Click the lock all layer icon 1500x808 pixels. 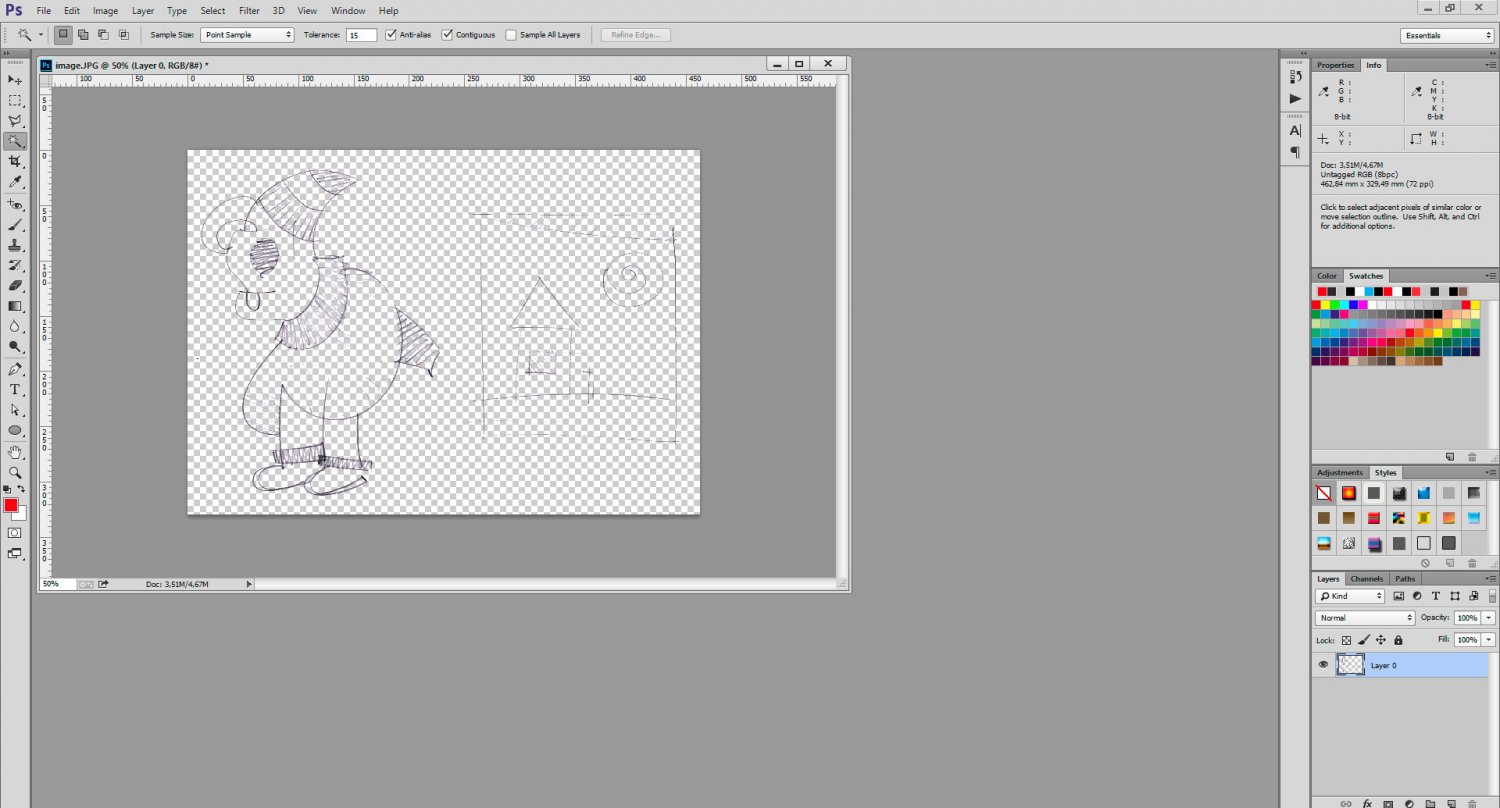1398,640
